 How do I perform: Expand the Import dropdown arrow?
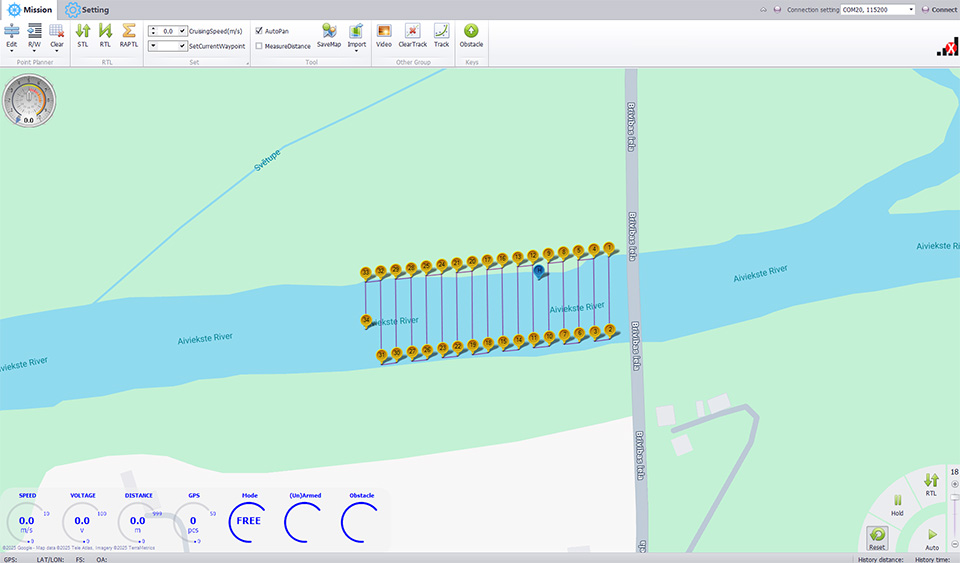coord(356,51)
